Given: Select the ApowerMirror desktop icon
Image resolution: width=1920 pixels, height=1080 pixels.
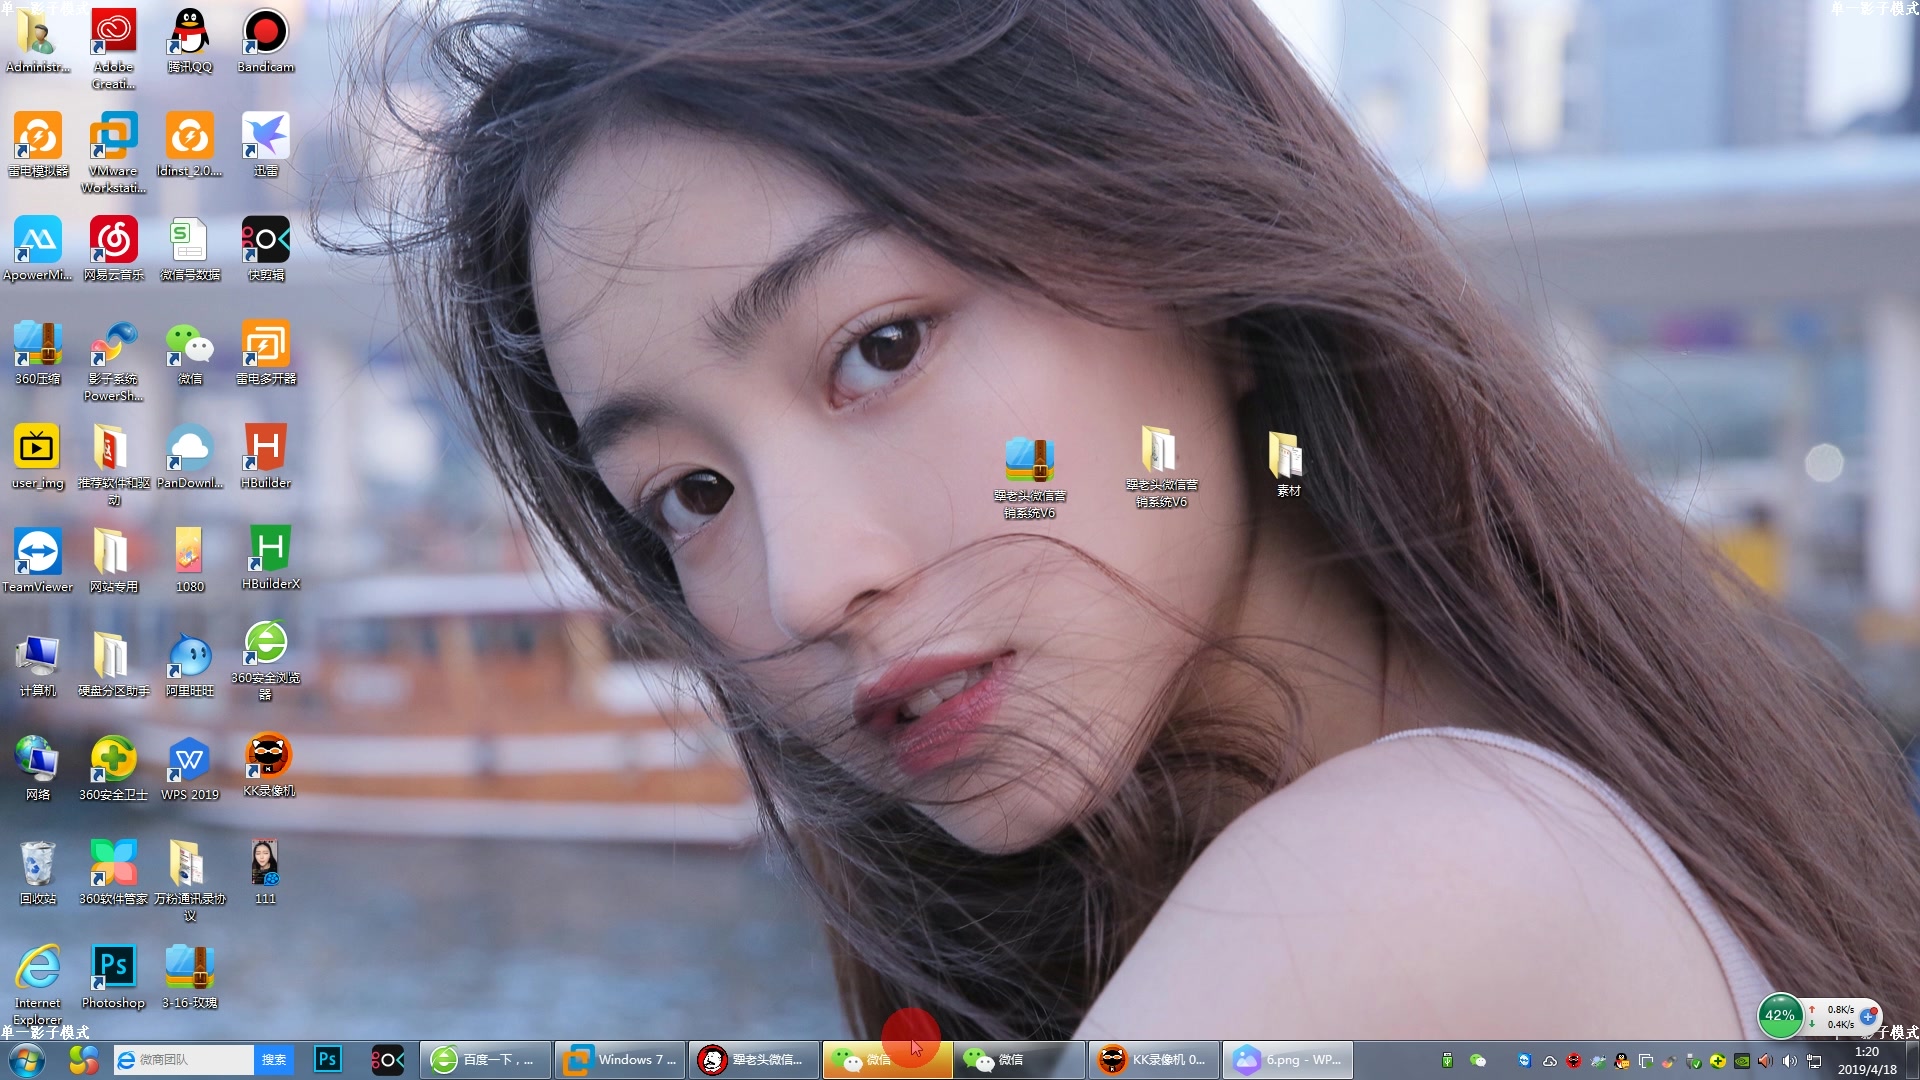Looking at the screenshot, I should 37,249.
